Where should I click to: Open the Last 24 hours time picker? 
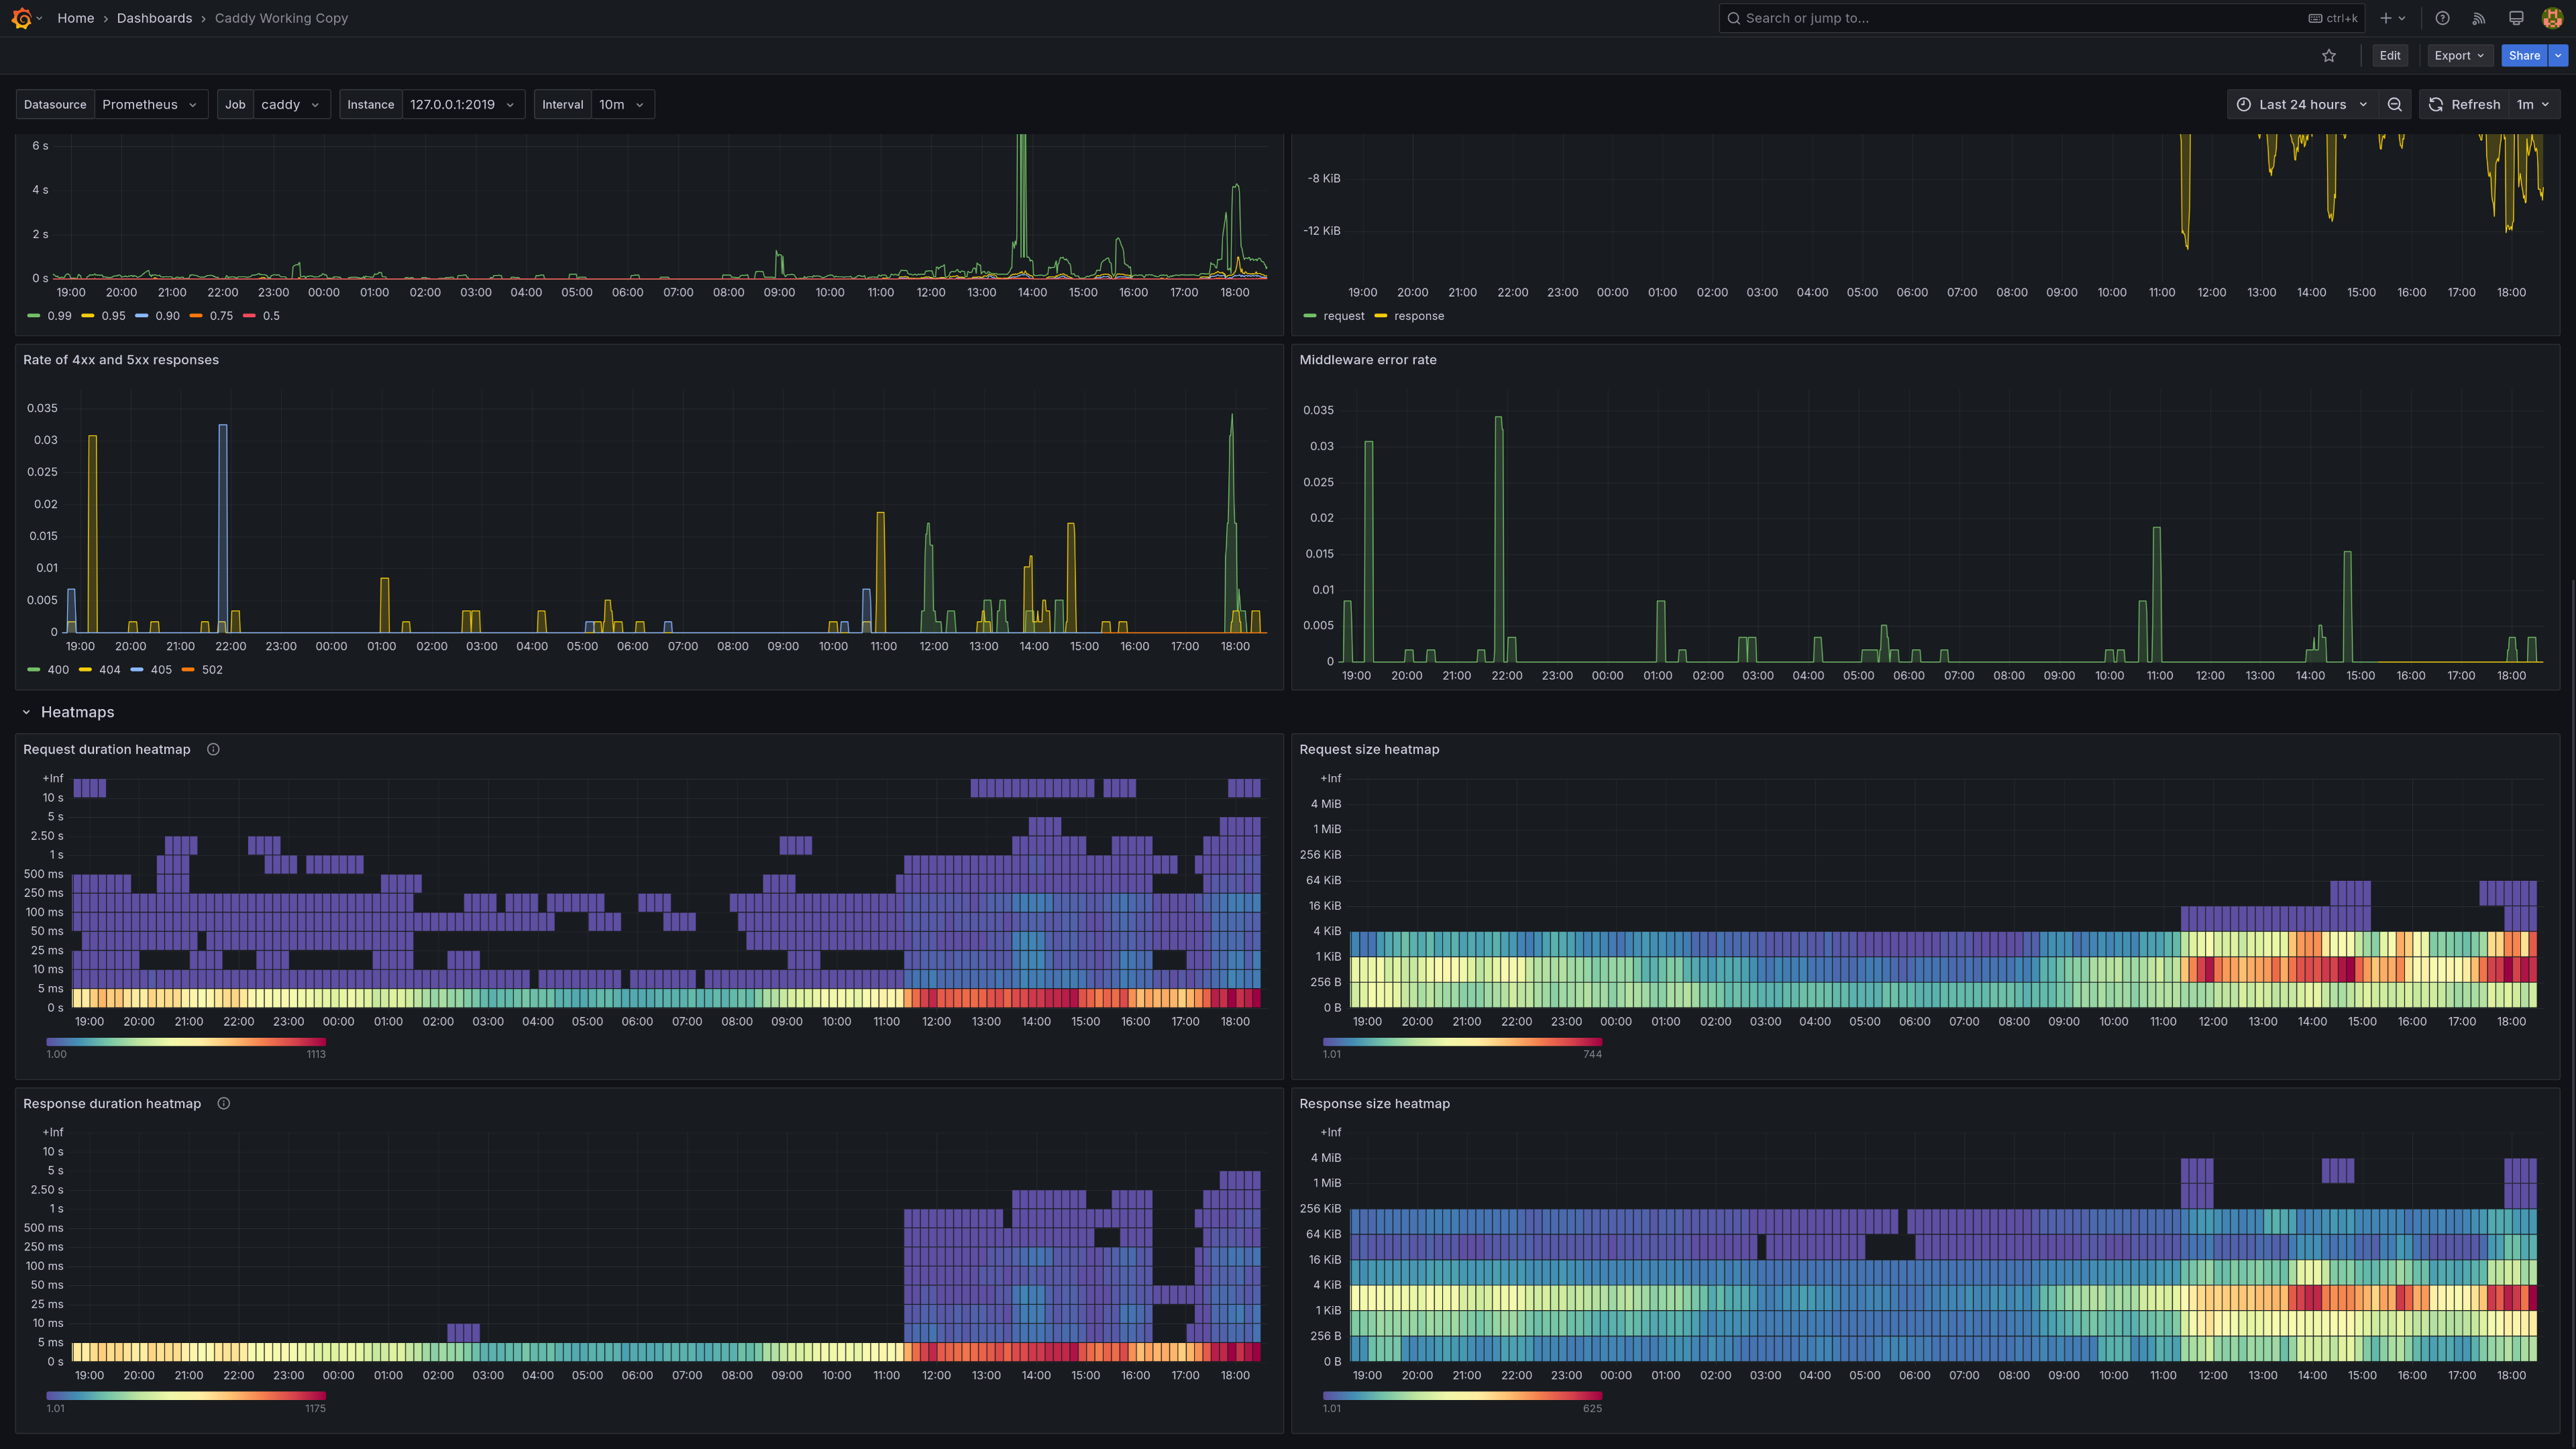pyautogui.click(x=2301, y=105)
